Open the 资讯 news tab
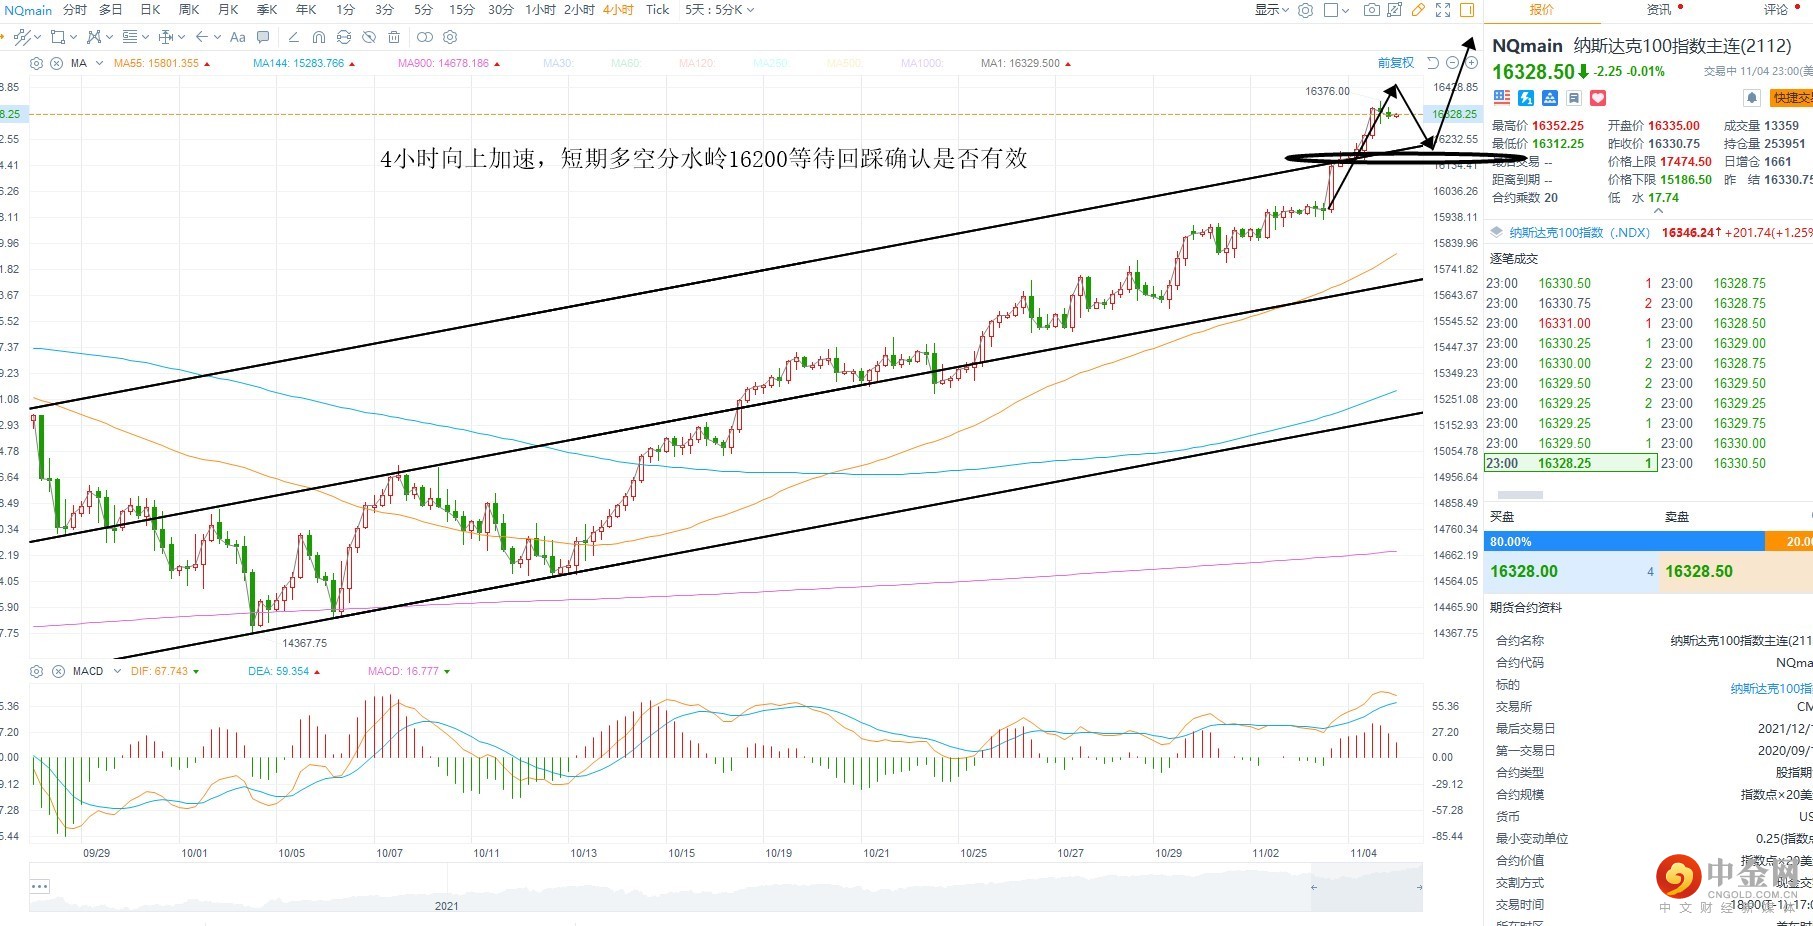Screen dimensions: 1813x926 1659,10
